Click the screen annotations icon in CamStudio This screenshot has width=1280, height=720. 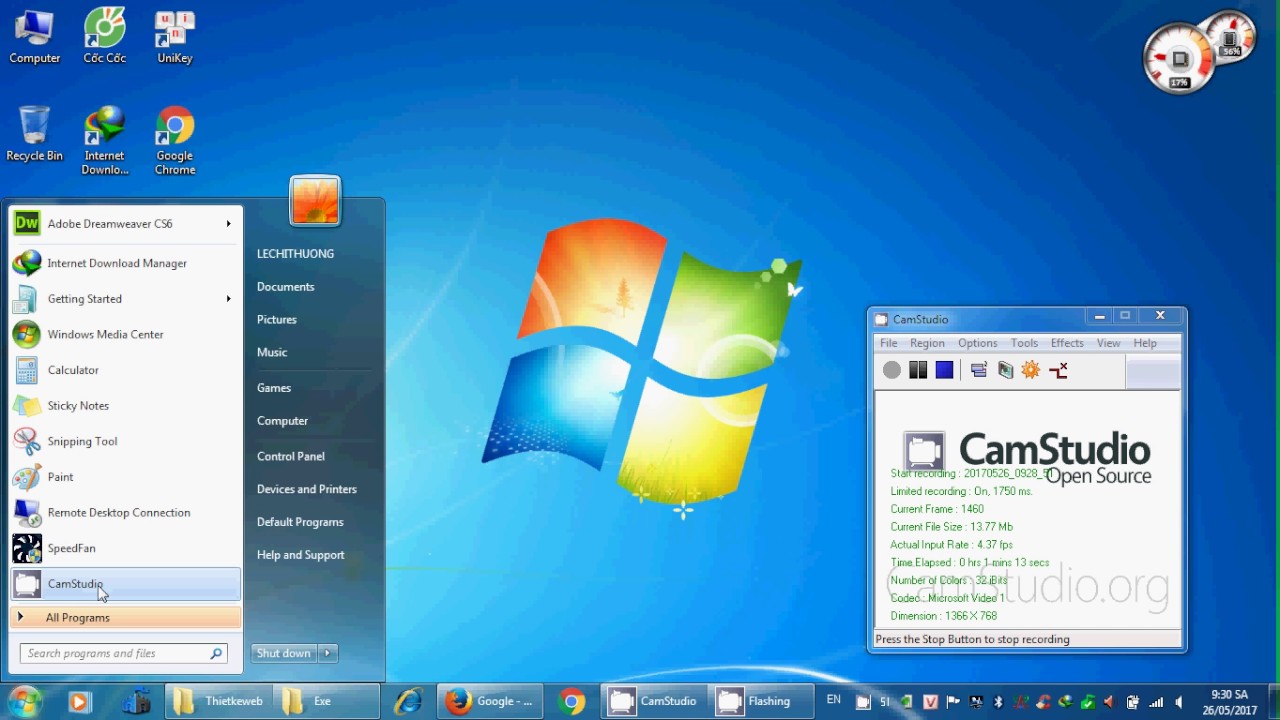[x=1005, y=370]
